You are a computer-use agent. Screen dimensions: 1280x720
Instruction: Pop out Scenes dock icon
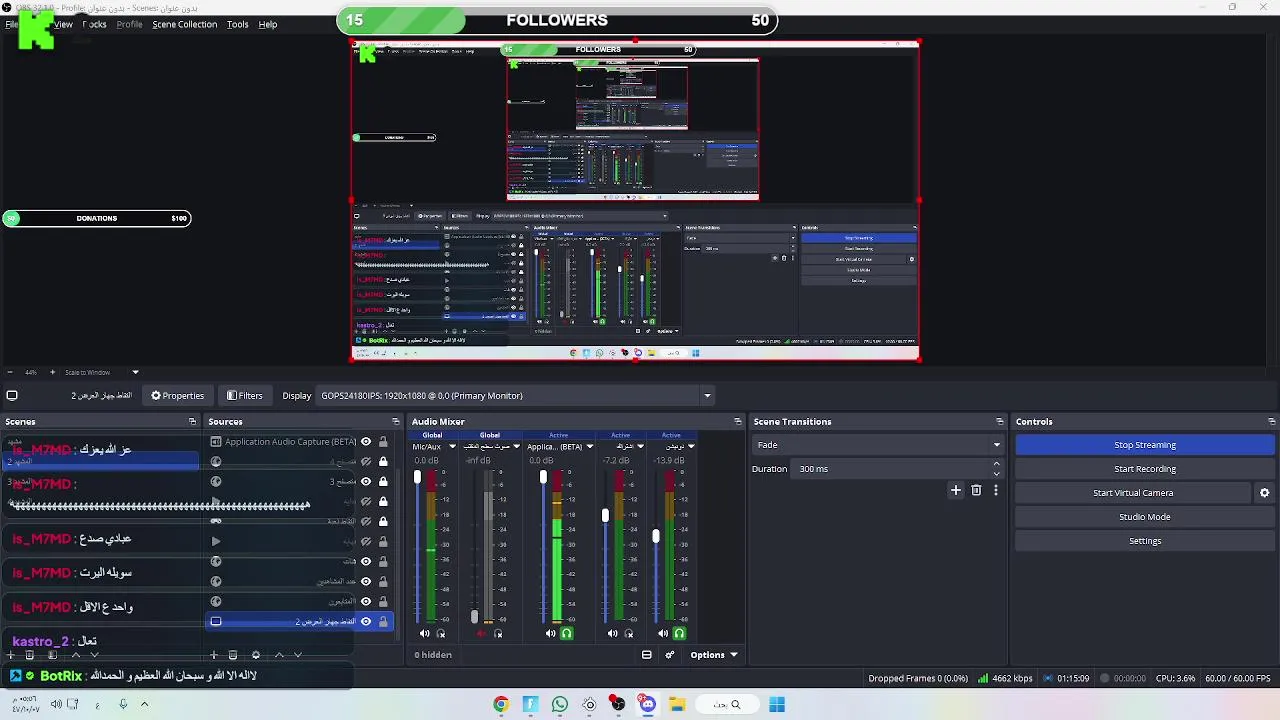click(192, 421)
